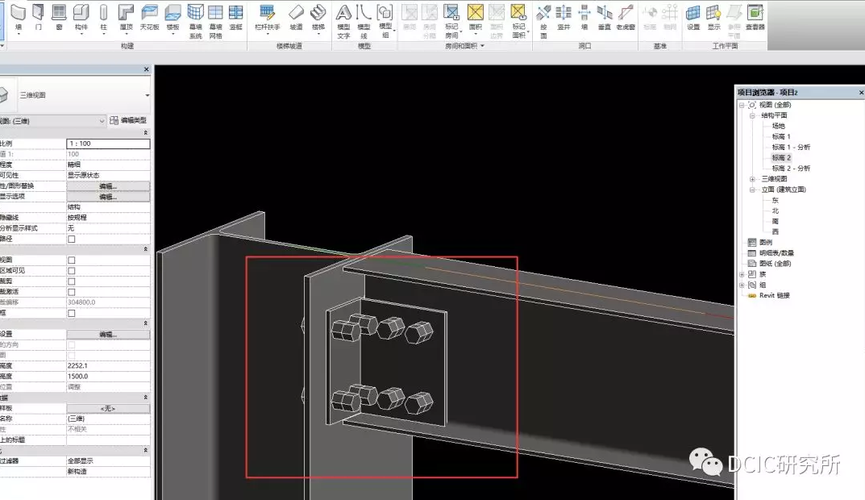
Task: Click 编辑 button for 可见性/图形替换
Action: tap(108, 186)
